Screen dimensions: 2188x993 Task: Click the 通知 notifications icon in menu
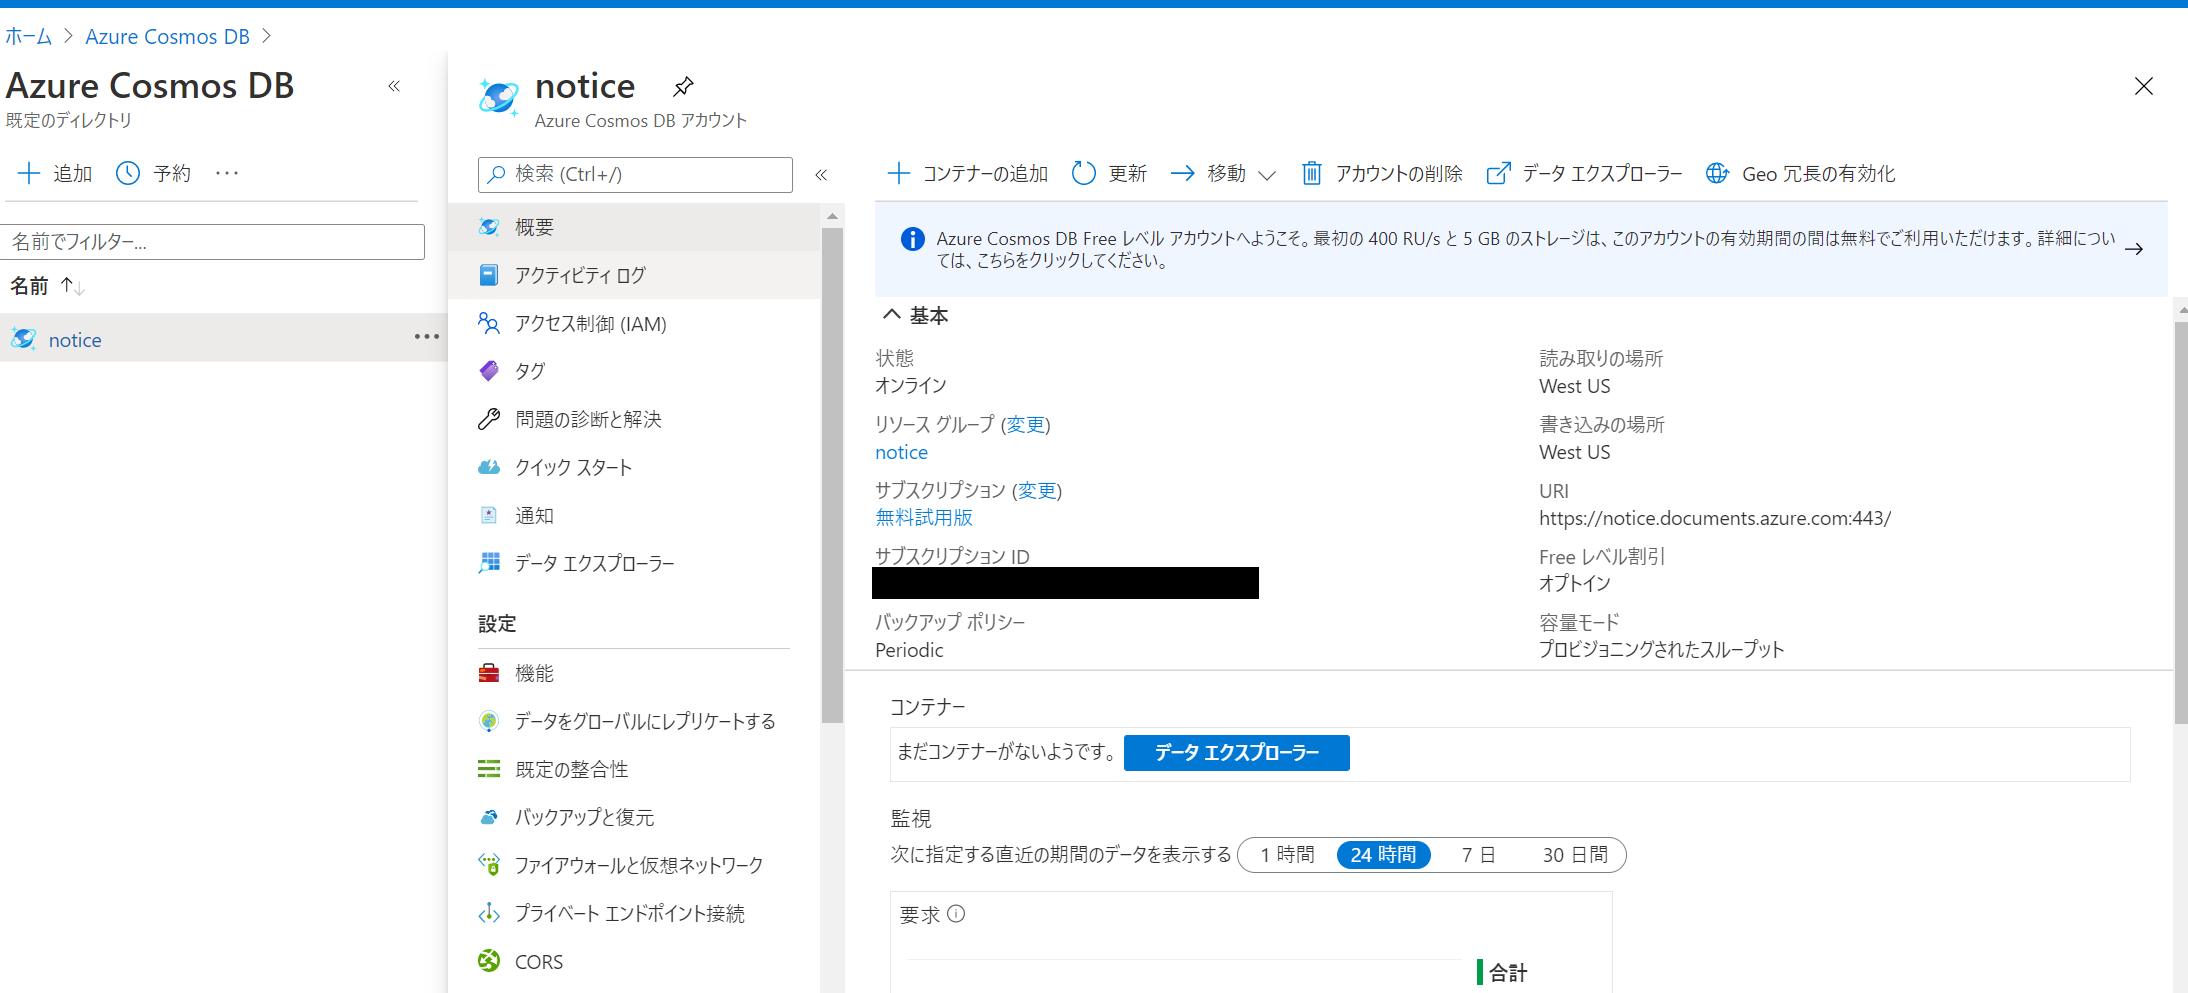[x=489, y=515]
